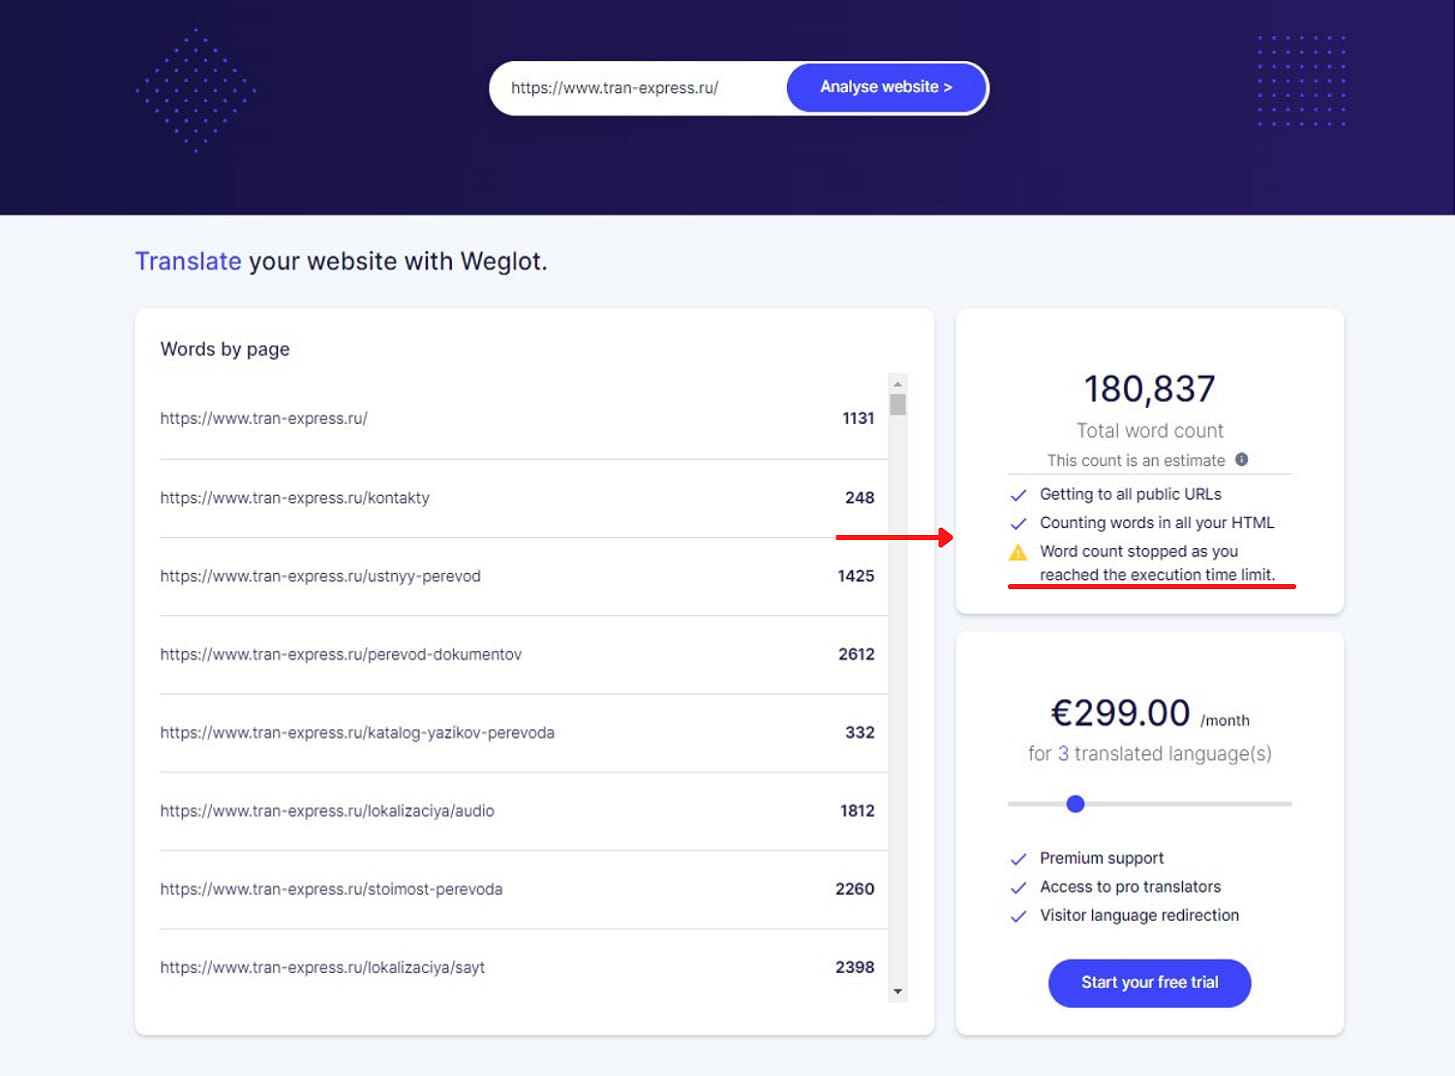Click checkmark beside Premium support
Image resolution: width=1455 pixels, height=1076 pixels.
[1018, 859]
